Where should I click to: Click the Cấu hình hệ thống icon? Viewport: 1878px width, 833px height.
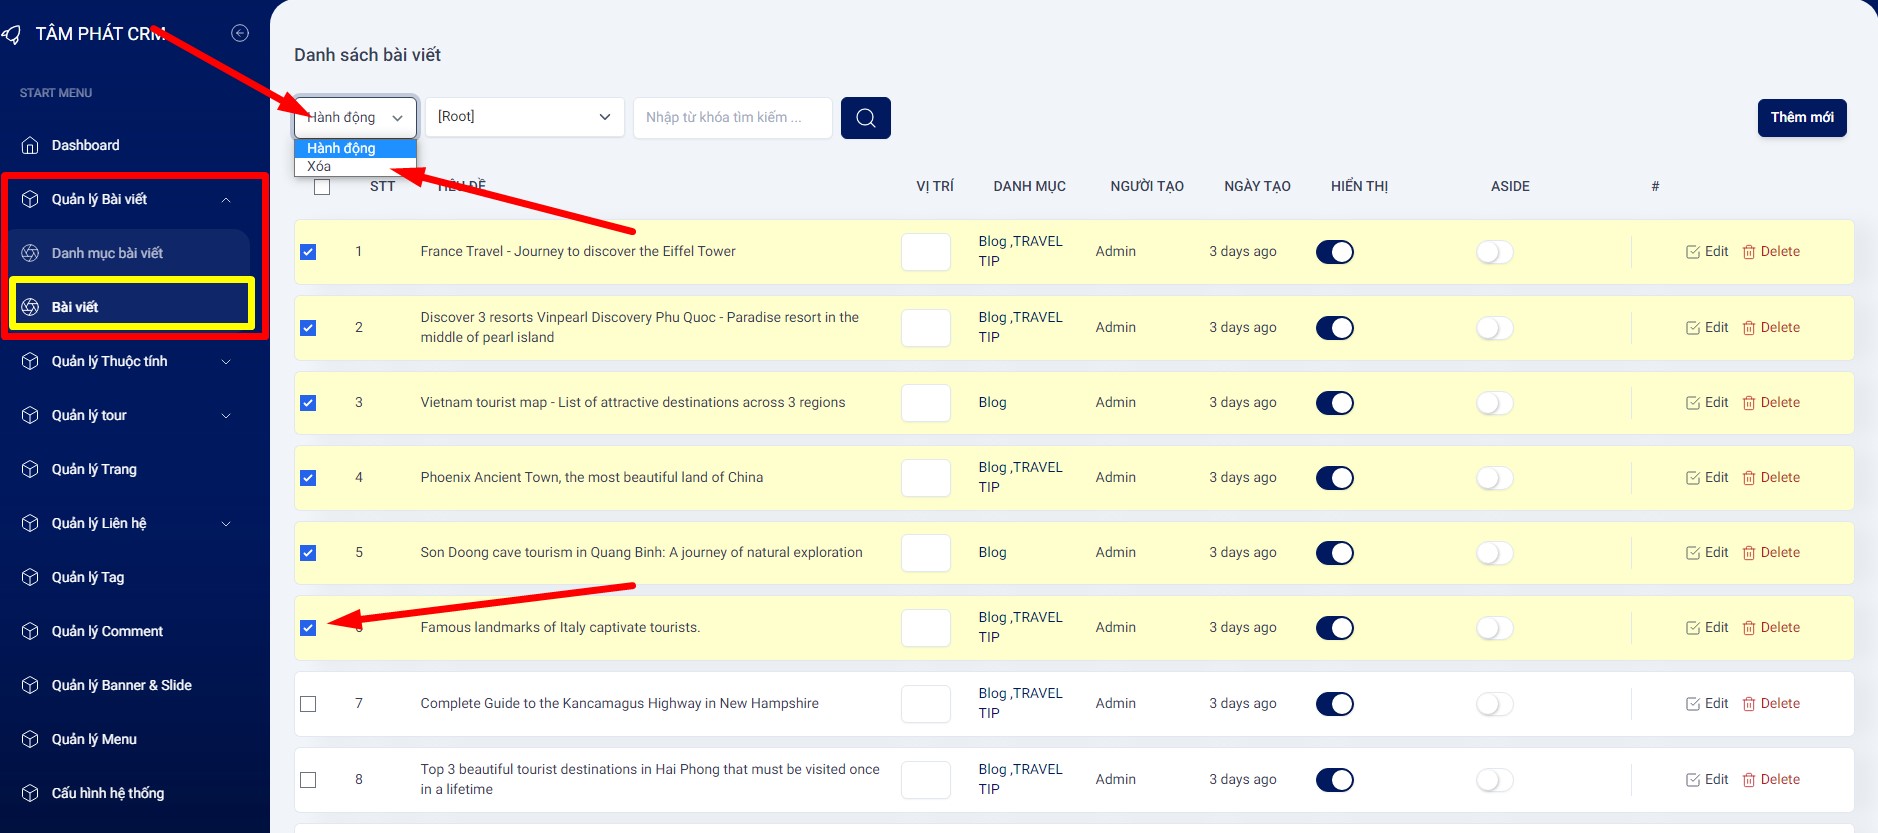30,793
